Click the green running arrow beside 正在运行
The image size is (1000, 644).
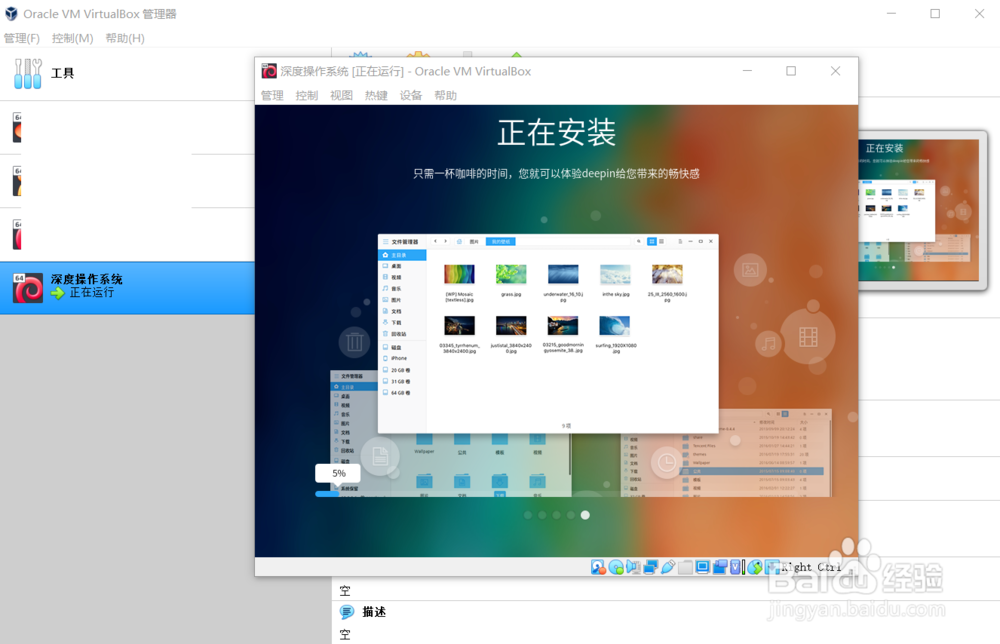coord(58,293)
